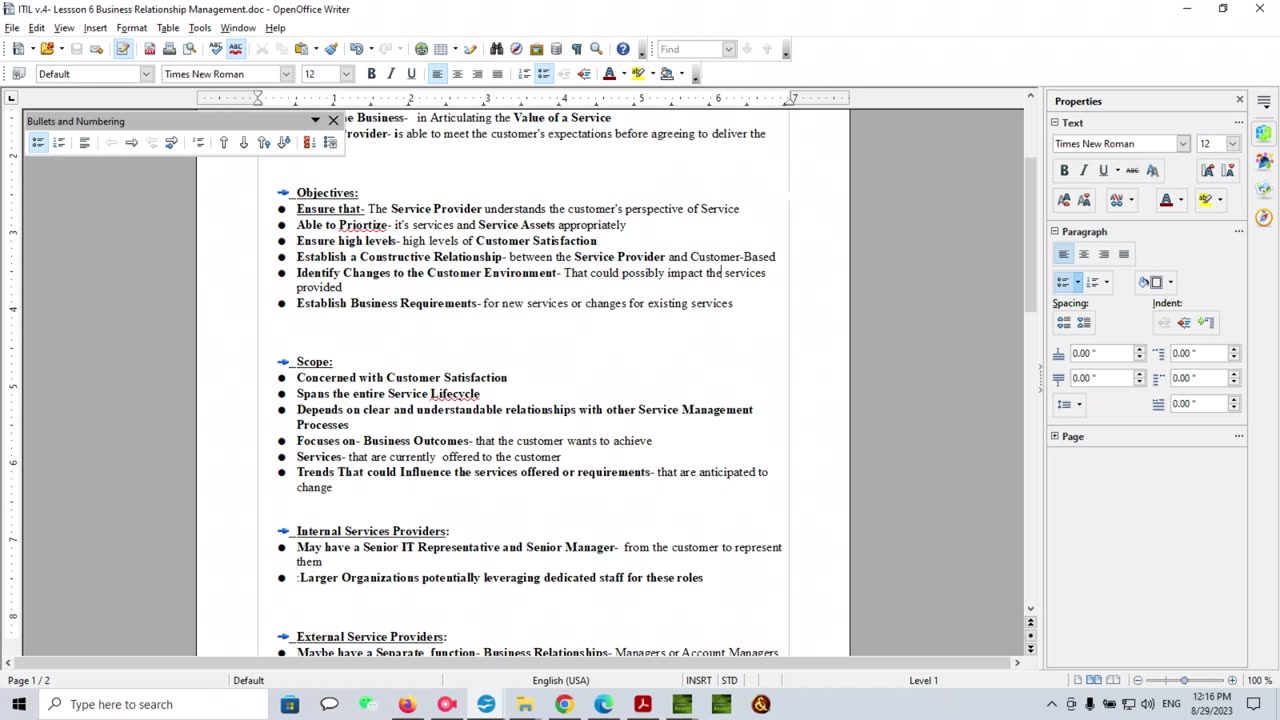Insert unnumbered entry in Bullets toolbar
This screenshot has height=720, width=1280.
tap(198, 143)
